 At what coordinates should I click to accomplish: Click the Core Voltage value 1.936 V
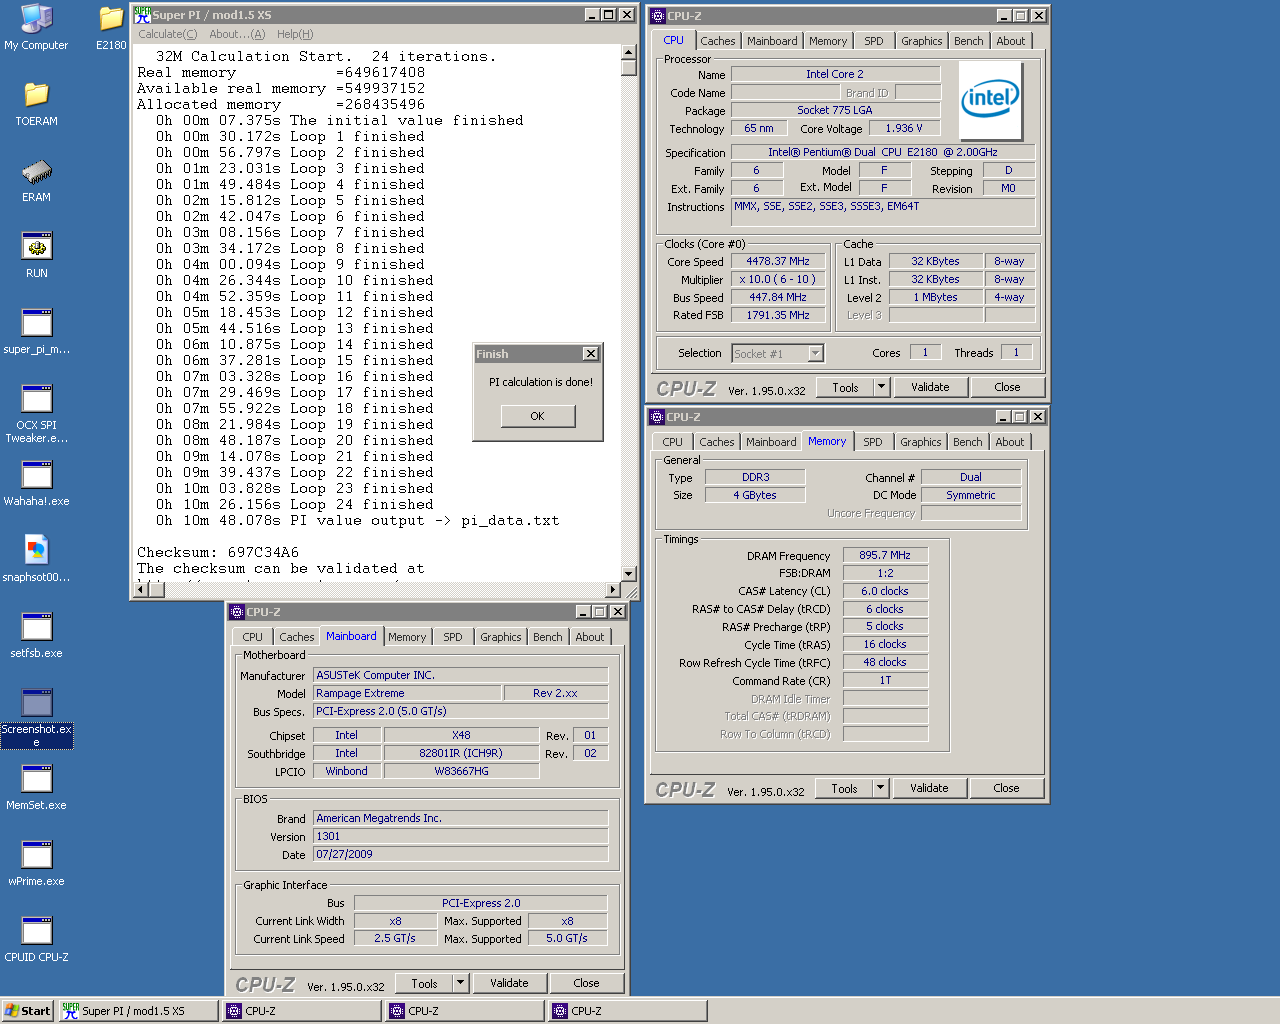pyautogui.click(x=904, y=129)
